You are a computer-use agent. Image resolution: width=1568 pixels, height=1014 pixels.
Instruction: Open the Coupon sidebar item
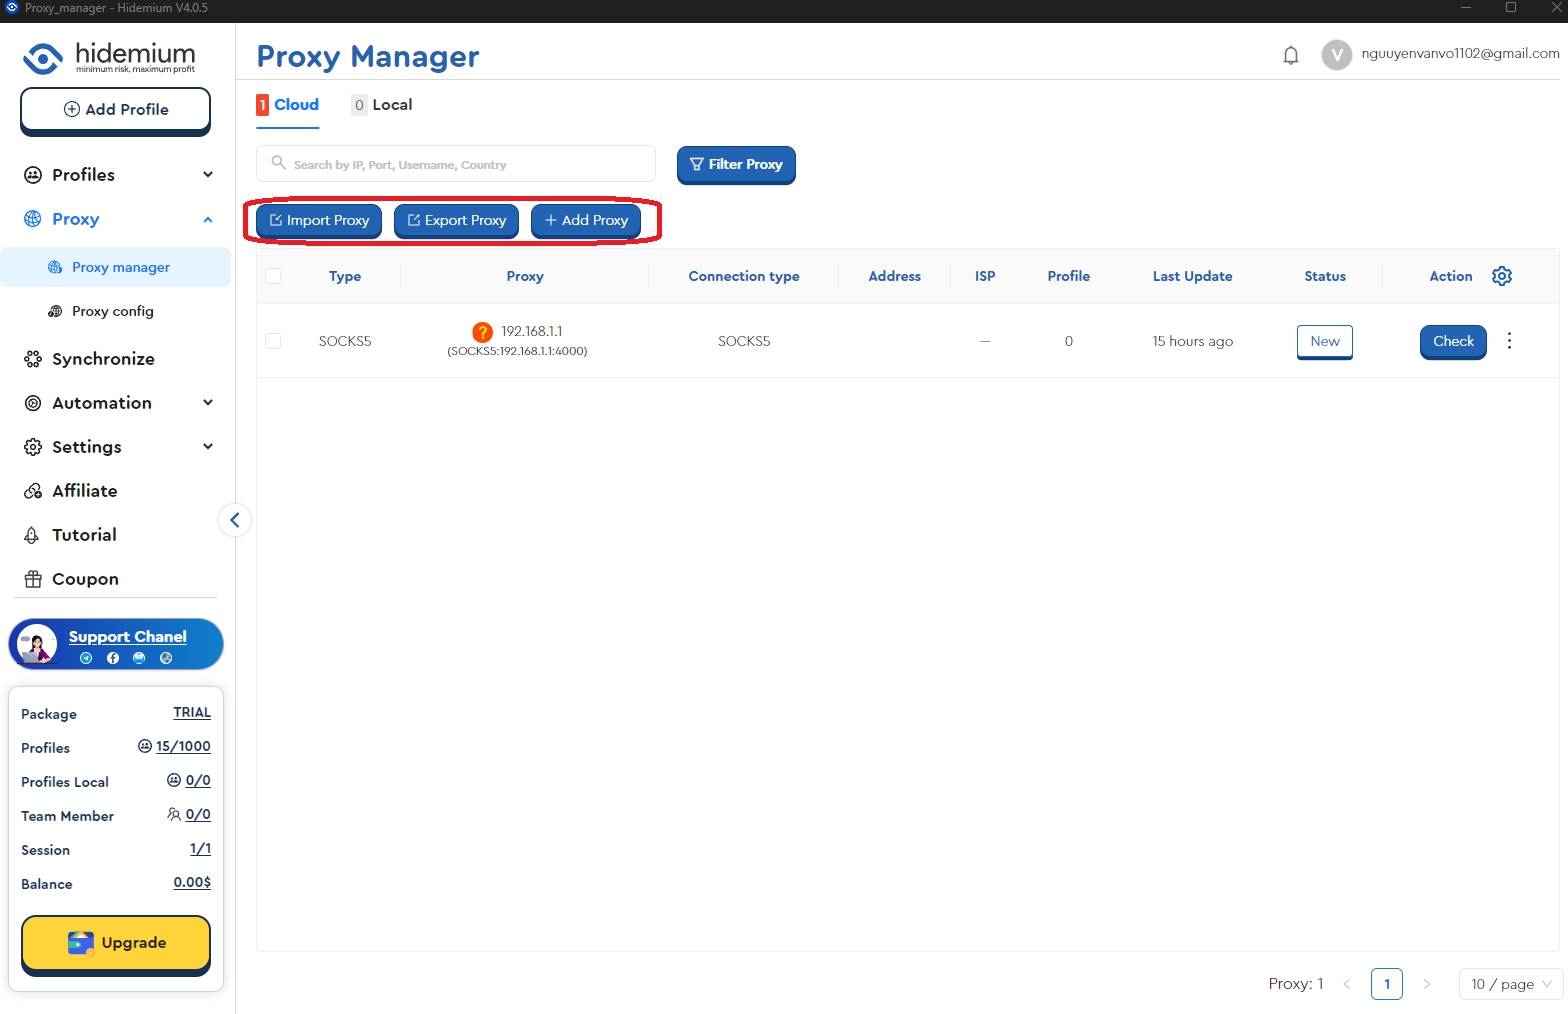85,579
